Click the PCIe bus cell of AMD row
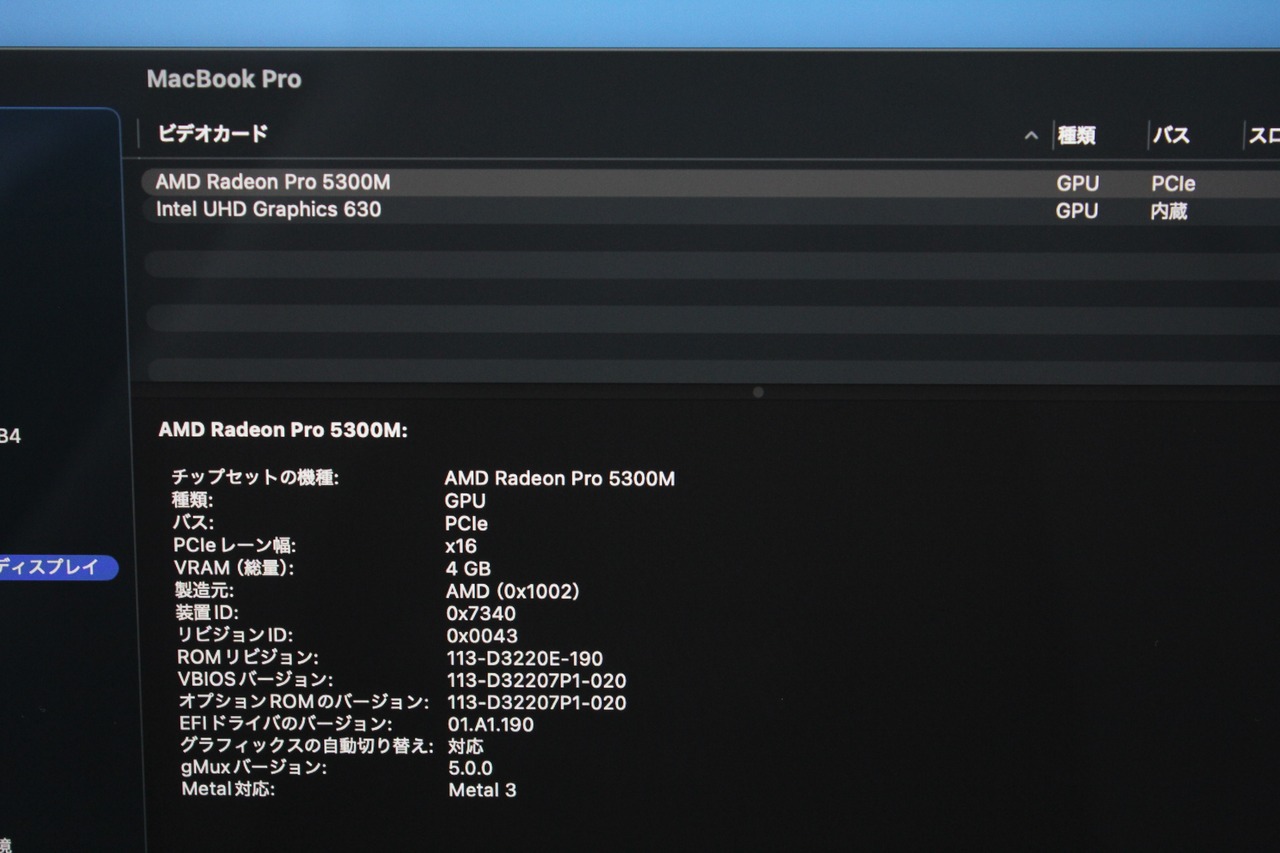Viewport: 1280px width, 853px height. tap(1173, 184)
